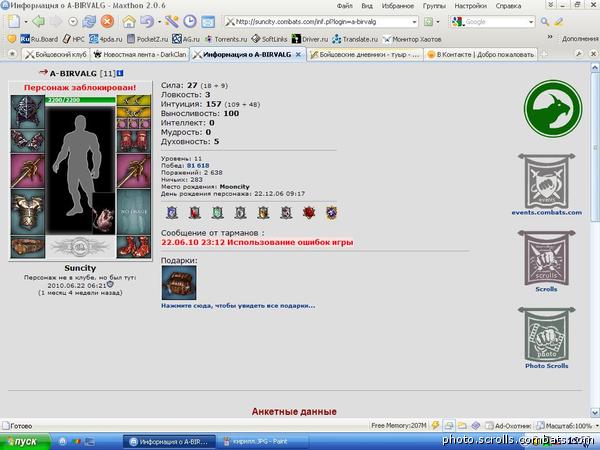
Task: Click the purple diamond status bar icon
Action: pos(476,425)
